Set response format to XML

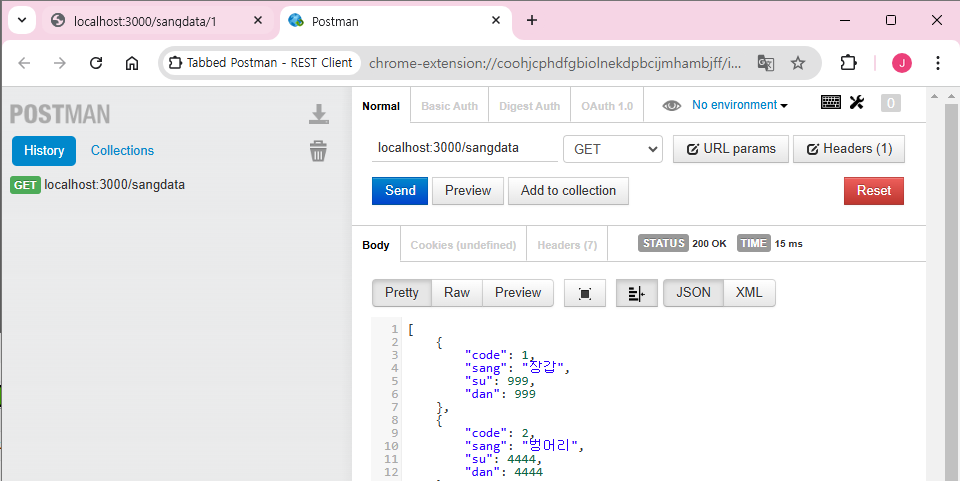coord(749,293)
